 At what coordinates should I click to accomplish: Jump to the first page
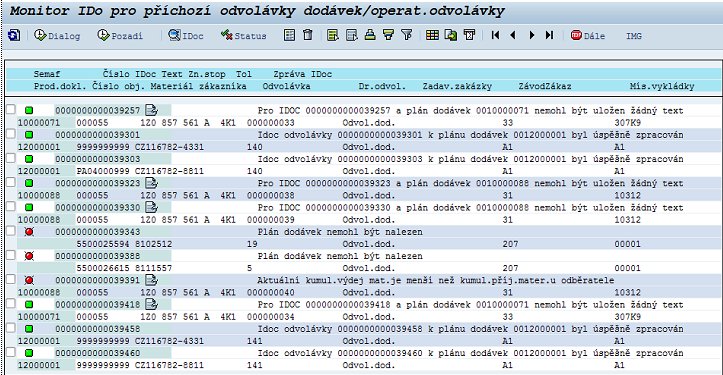[x=495, y=35]
